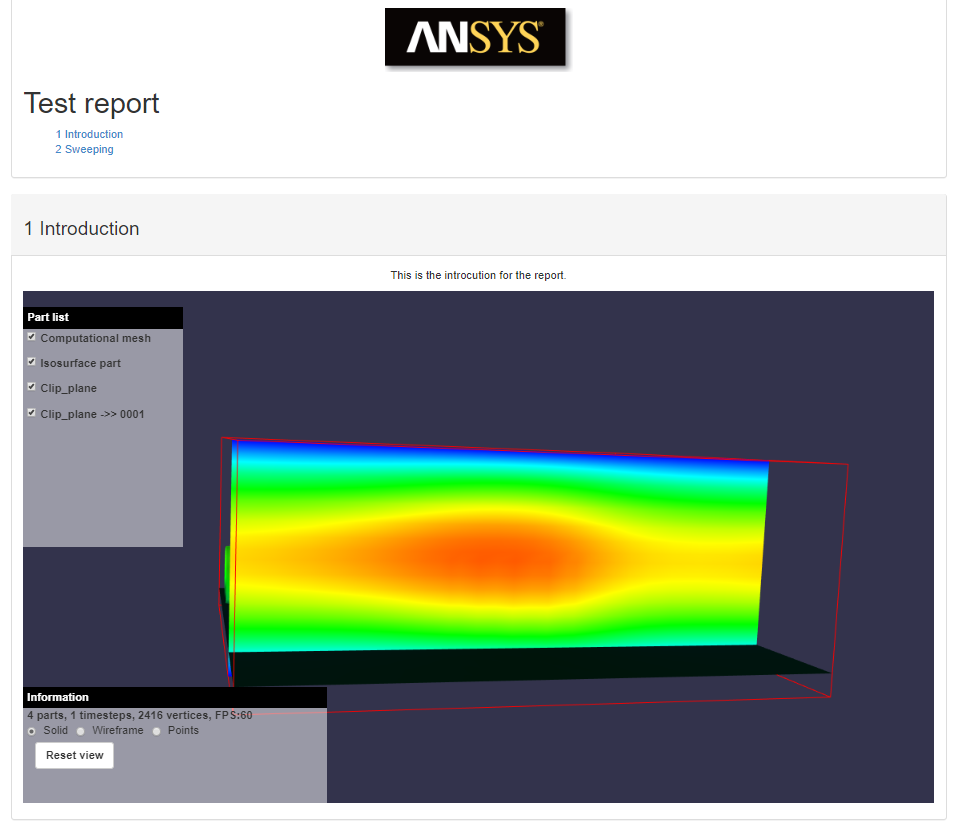This screenshot has height=831, width=967.
Task: Click the Part list panel header
Action: coord(103,317)
